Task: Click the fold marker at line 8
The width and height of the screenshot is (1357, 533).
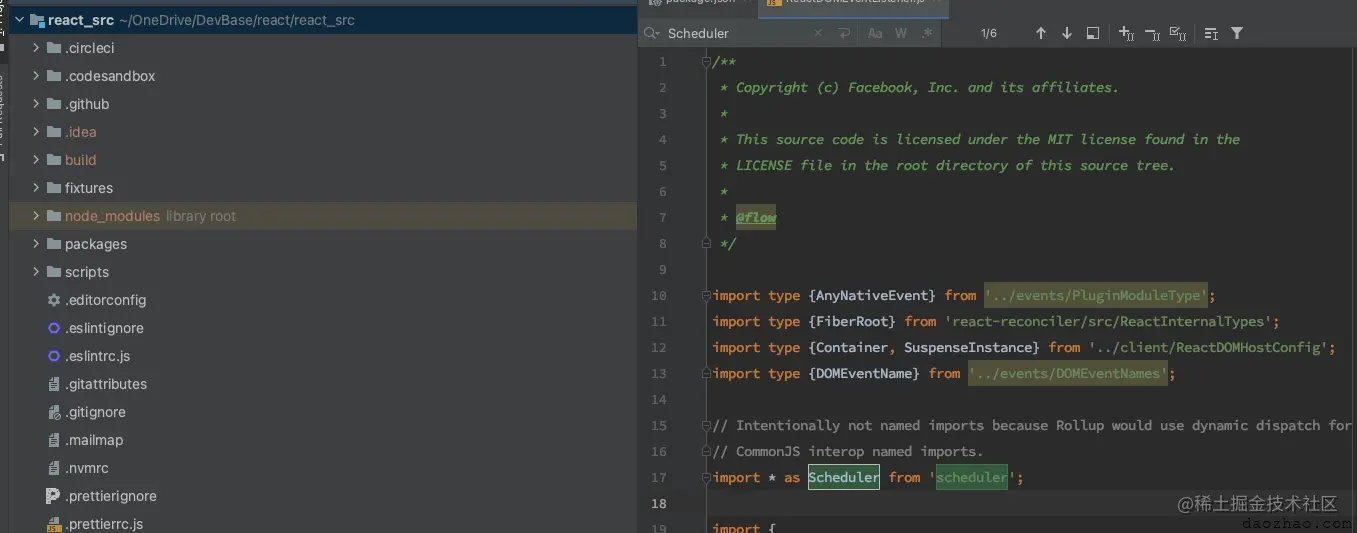Action: pos(706,243)
